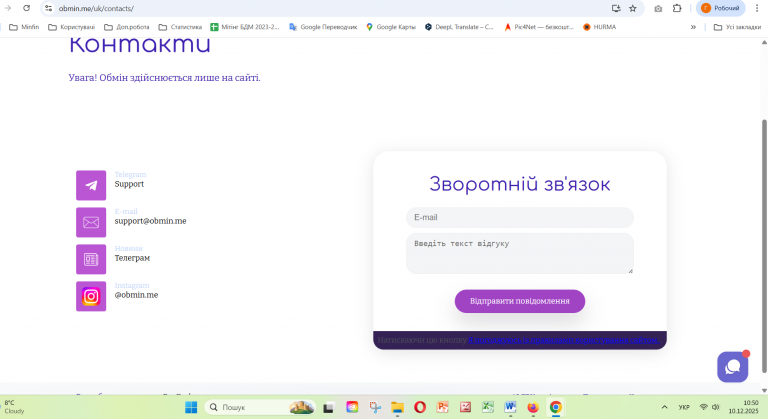This screenshot has width=768, height=419.
Task: Launch Opera from the taskbar
Action: (420, 407)
